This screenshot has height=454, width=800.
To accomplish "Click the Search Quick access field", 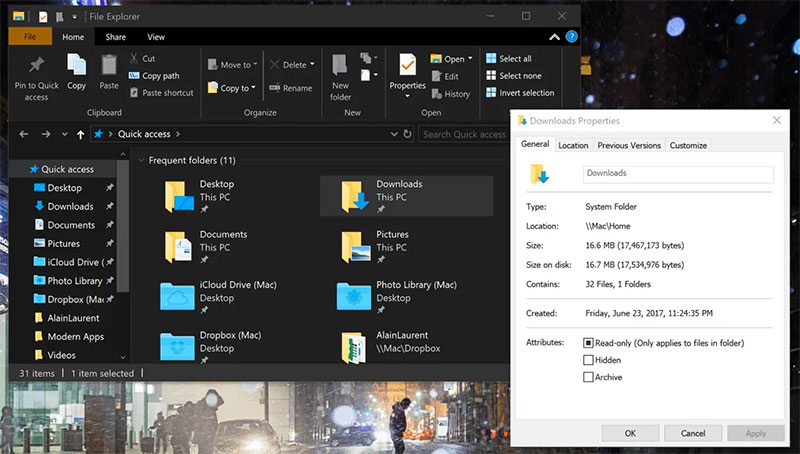I will click(x=464, y=134).
